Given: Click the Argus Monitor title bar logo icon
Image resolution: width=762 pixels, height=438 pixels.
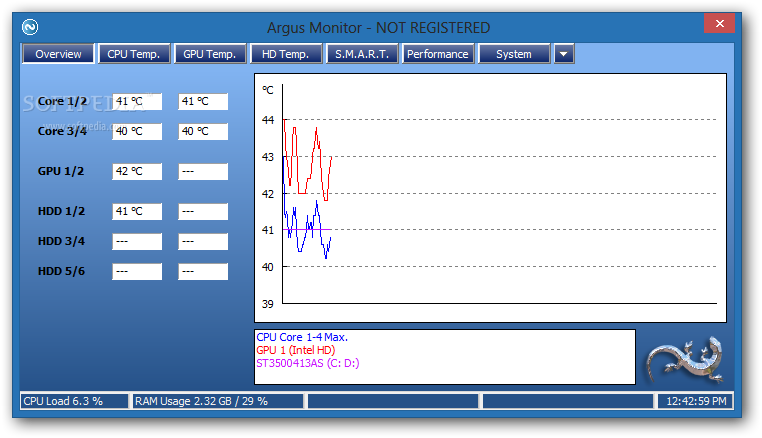Looking at the screenshot, I should [x=30, y=27].
